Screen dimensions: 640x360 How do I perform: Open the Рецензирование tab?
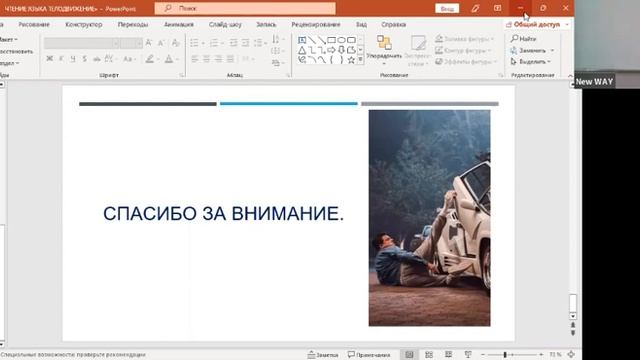pos(316,24)
